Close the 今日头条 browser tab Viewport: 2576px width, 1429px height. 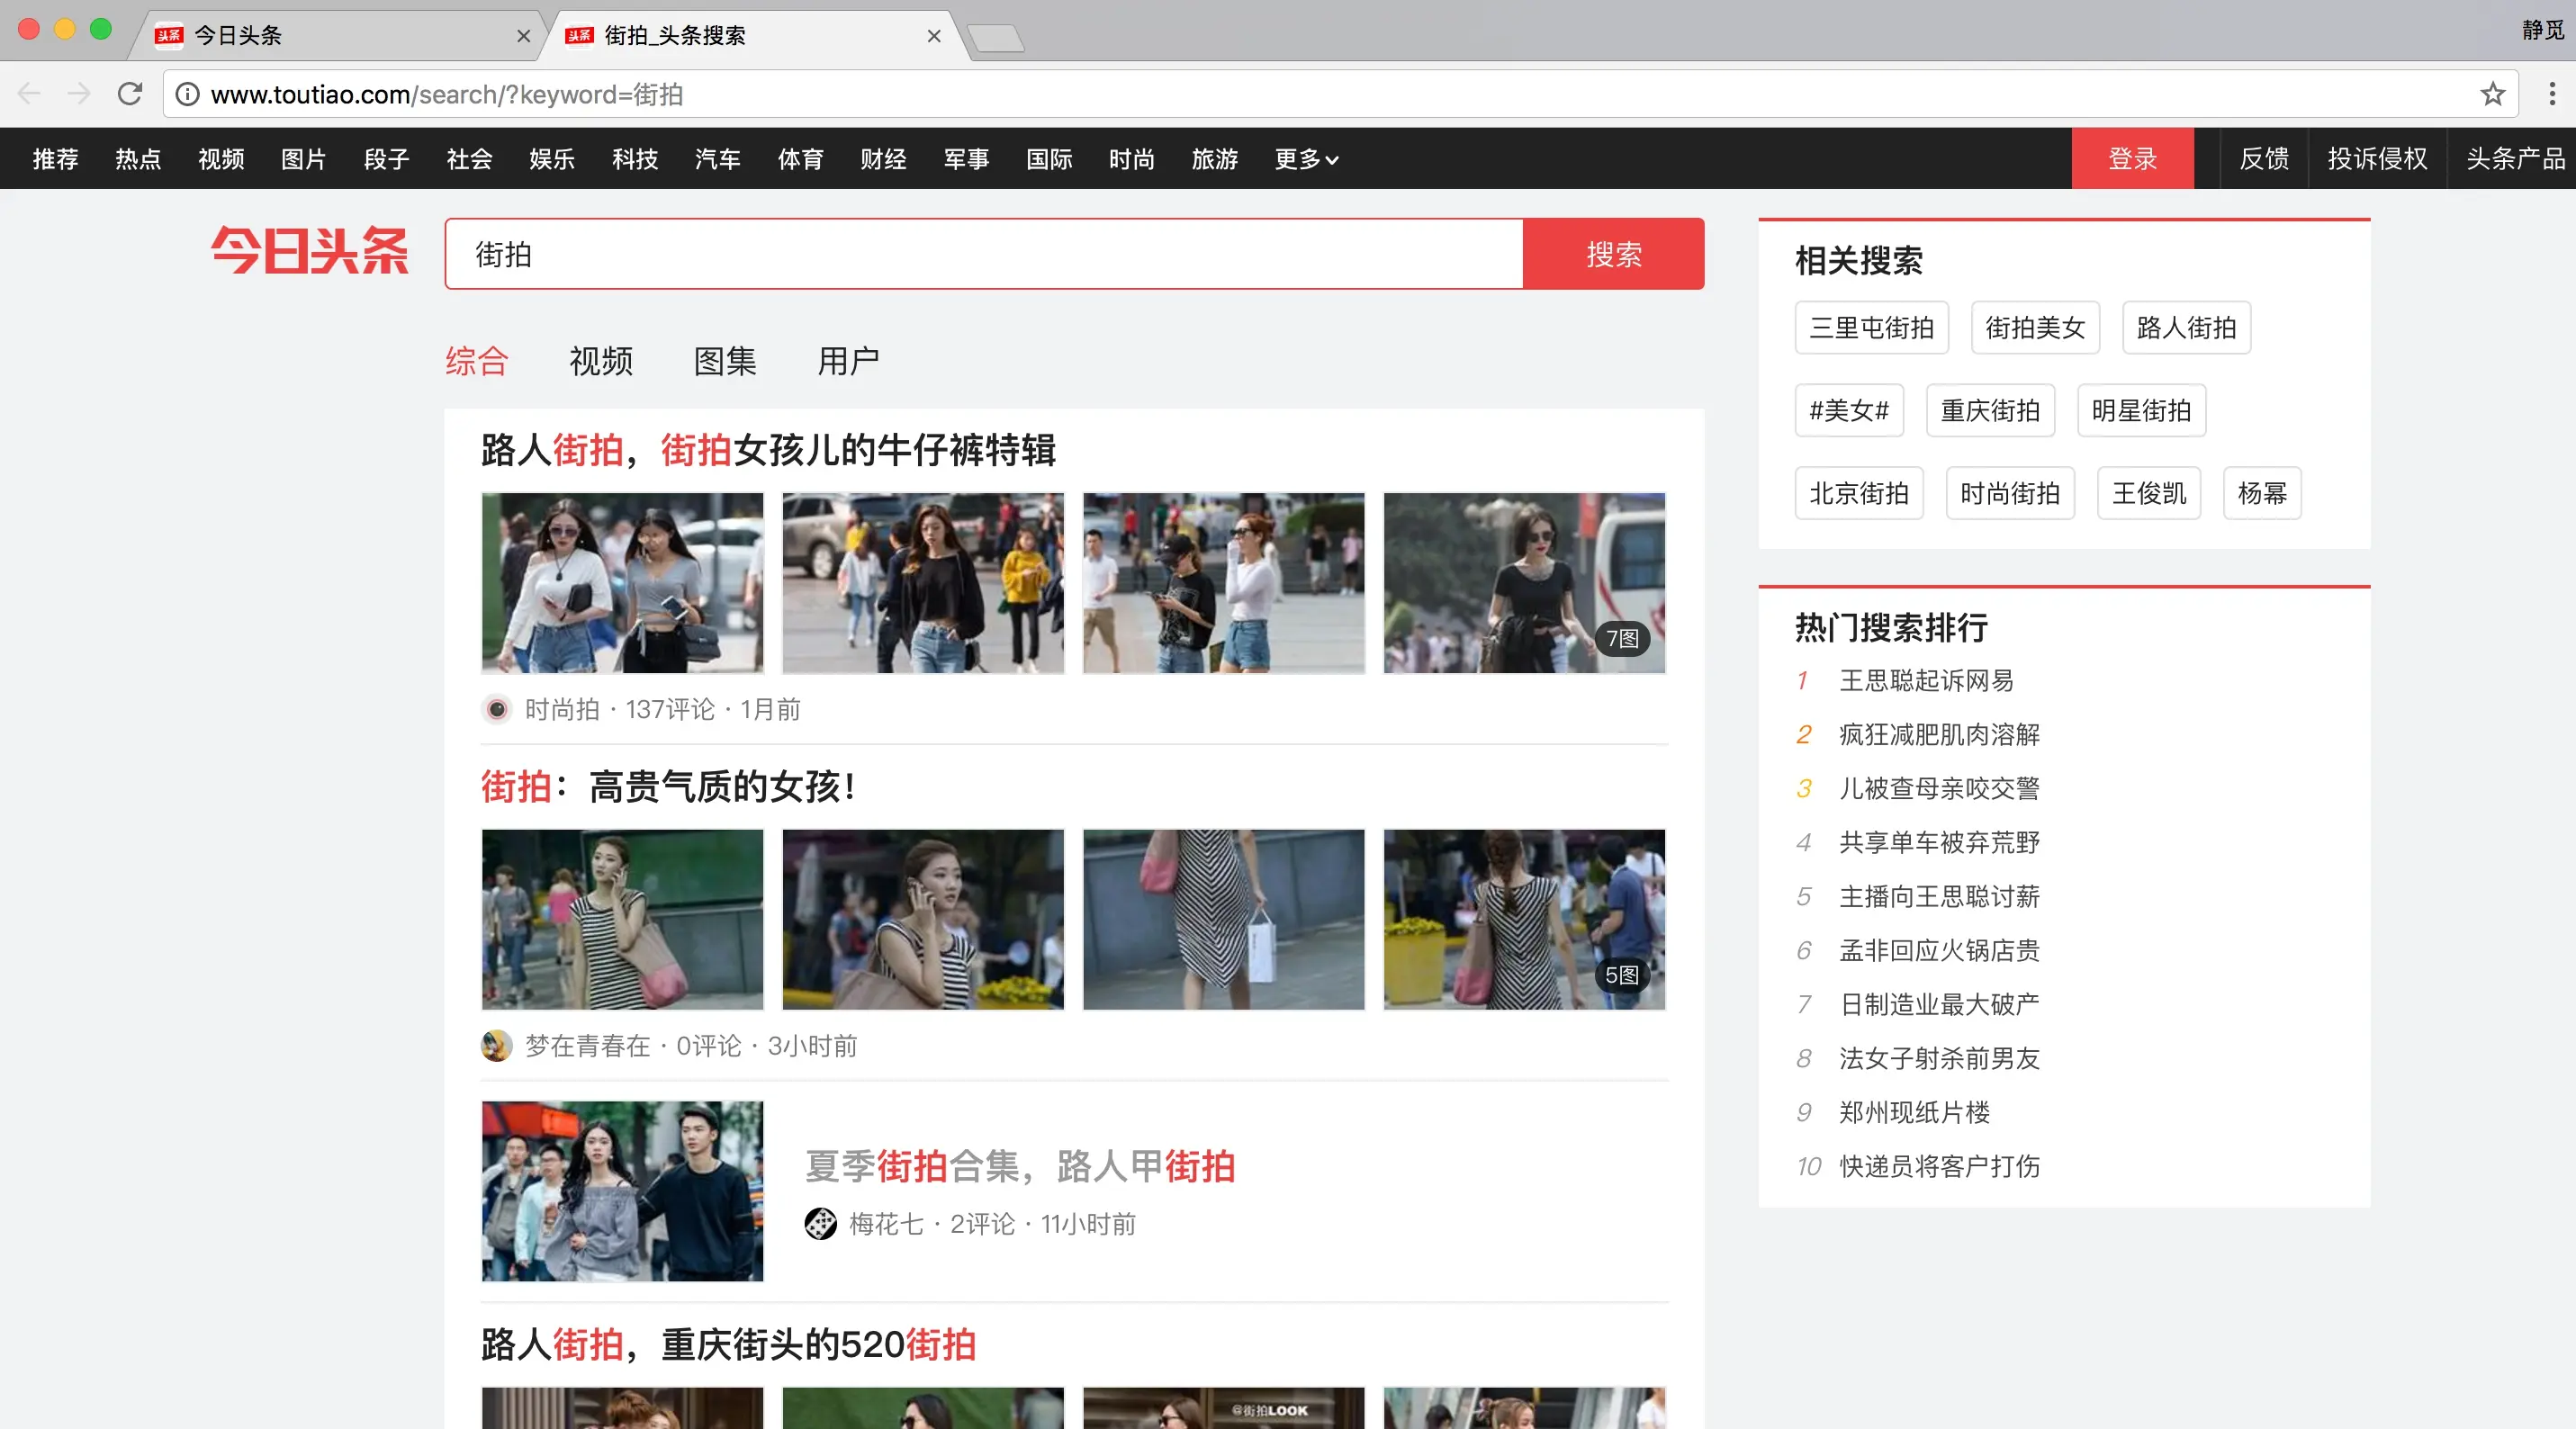523,36
